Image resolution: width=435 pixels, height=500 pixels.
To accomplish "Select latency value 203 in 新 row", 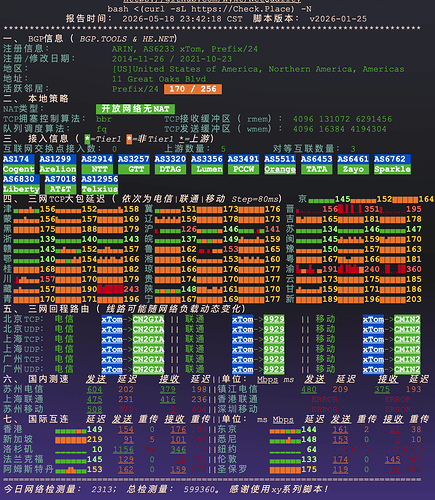I will click(x=414, y=299).
